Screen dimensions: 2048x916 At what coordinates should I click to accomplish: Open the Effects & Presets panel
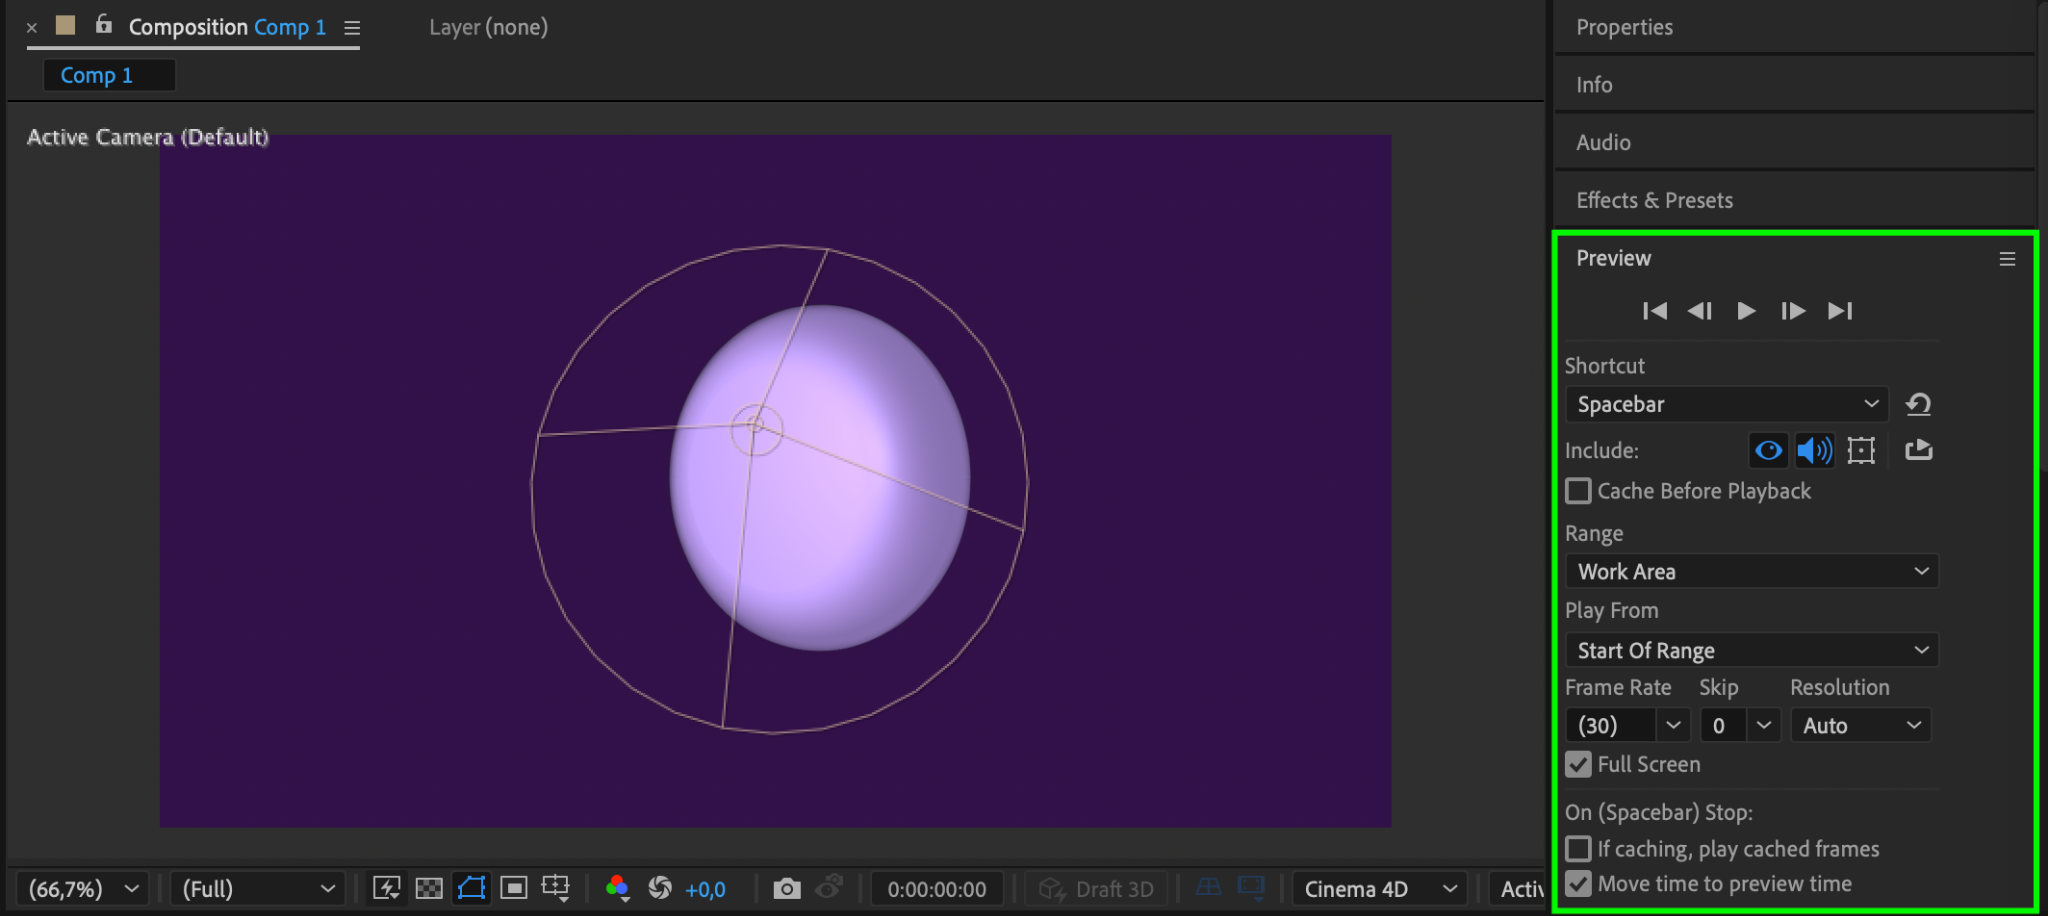click(1654, 200)
